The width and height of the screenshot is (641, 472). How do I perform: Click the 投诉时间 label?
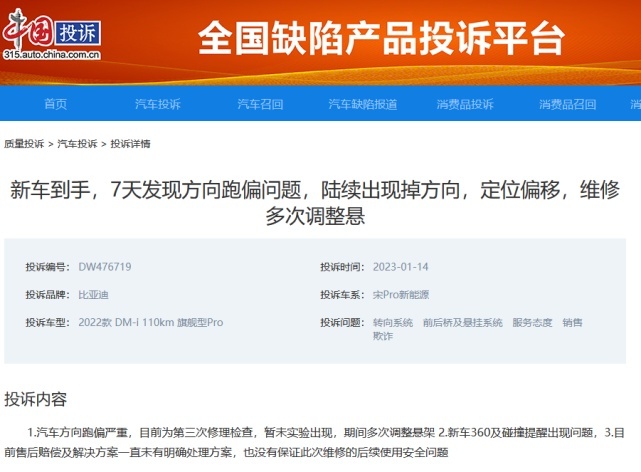pyautogui.click(x=342, y=267)
